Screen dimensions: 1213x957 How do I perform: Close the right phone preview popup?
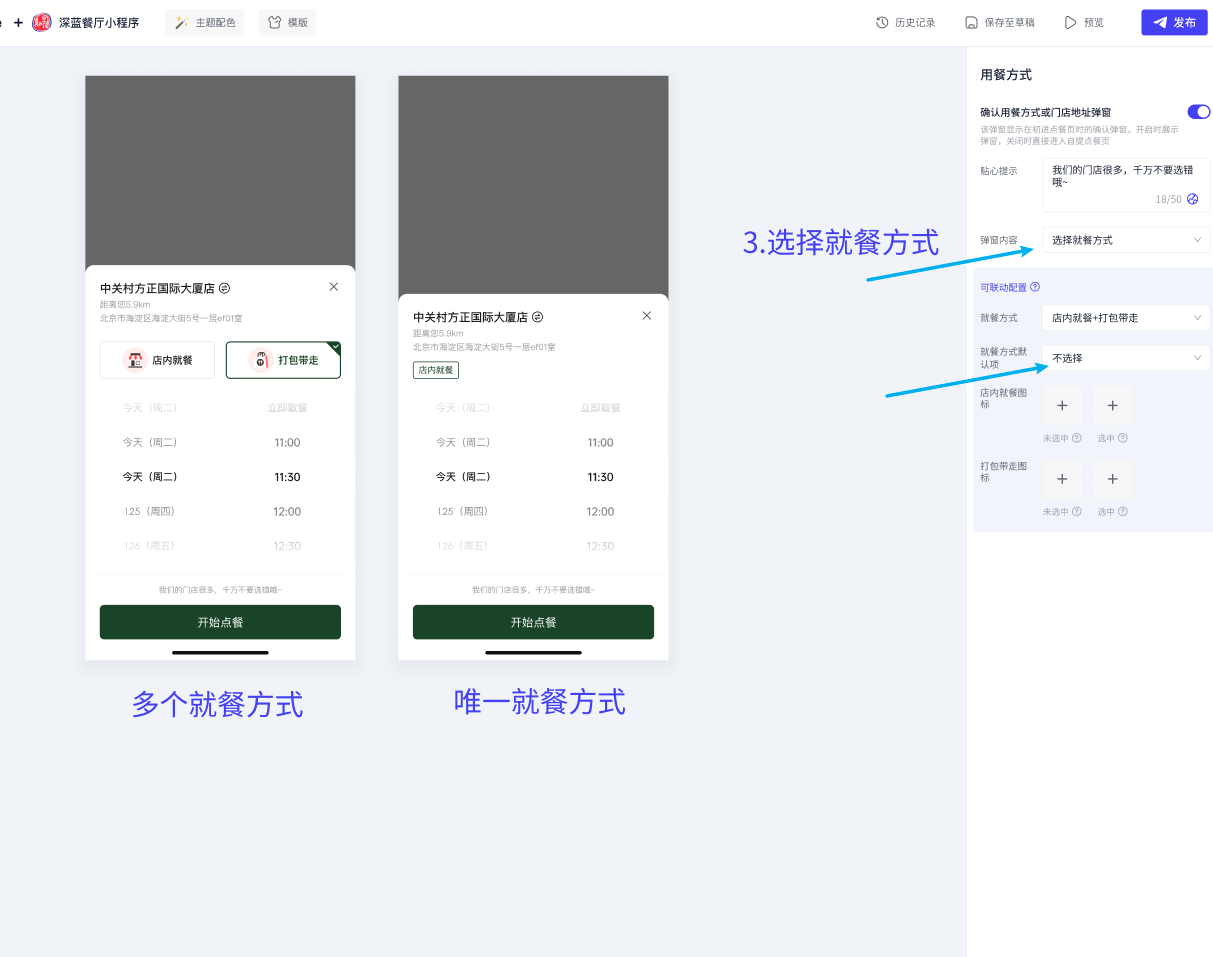(647, 316)
